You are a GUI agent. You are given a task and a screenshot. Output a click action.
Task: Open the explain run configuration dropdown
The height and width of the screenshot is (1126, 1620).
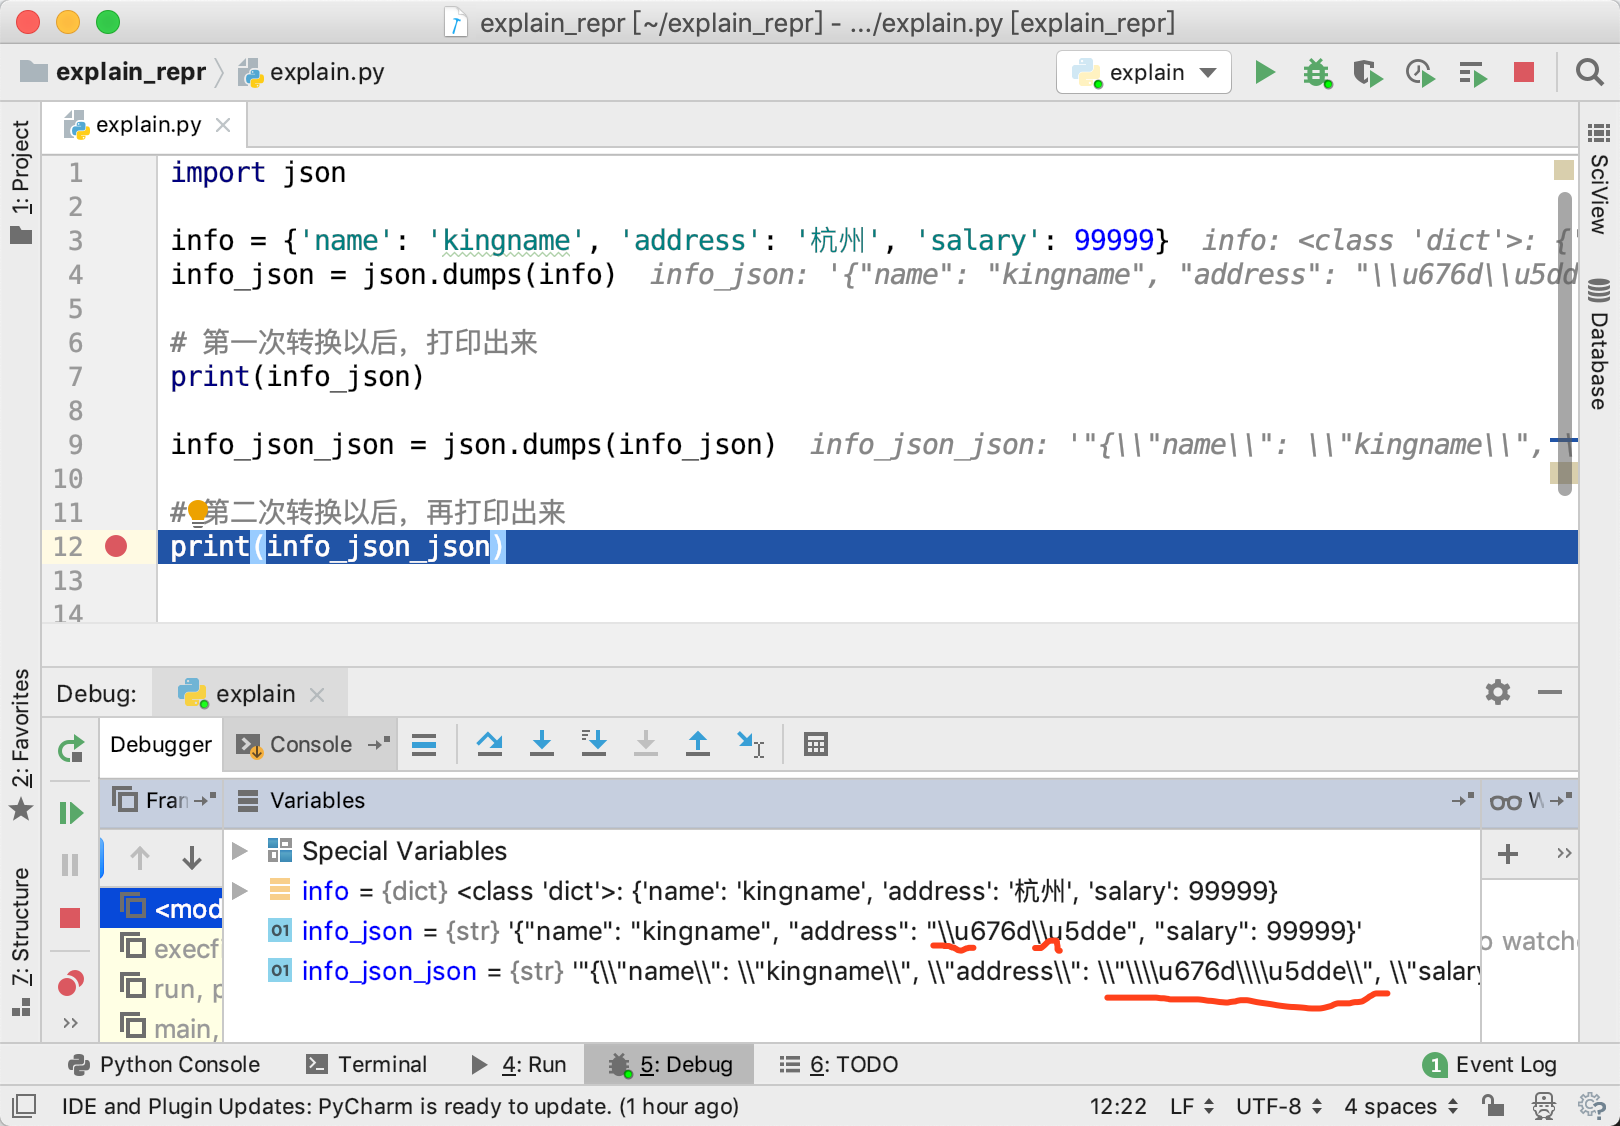pyautogui.click(x=1144, y=73)
